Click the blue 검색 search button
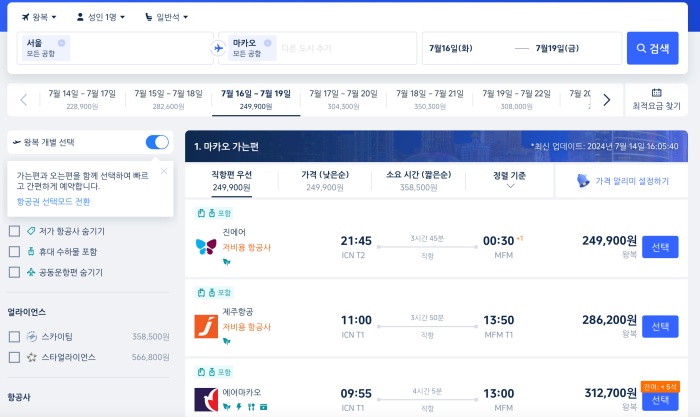700x417 pixels. 652,48
